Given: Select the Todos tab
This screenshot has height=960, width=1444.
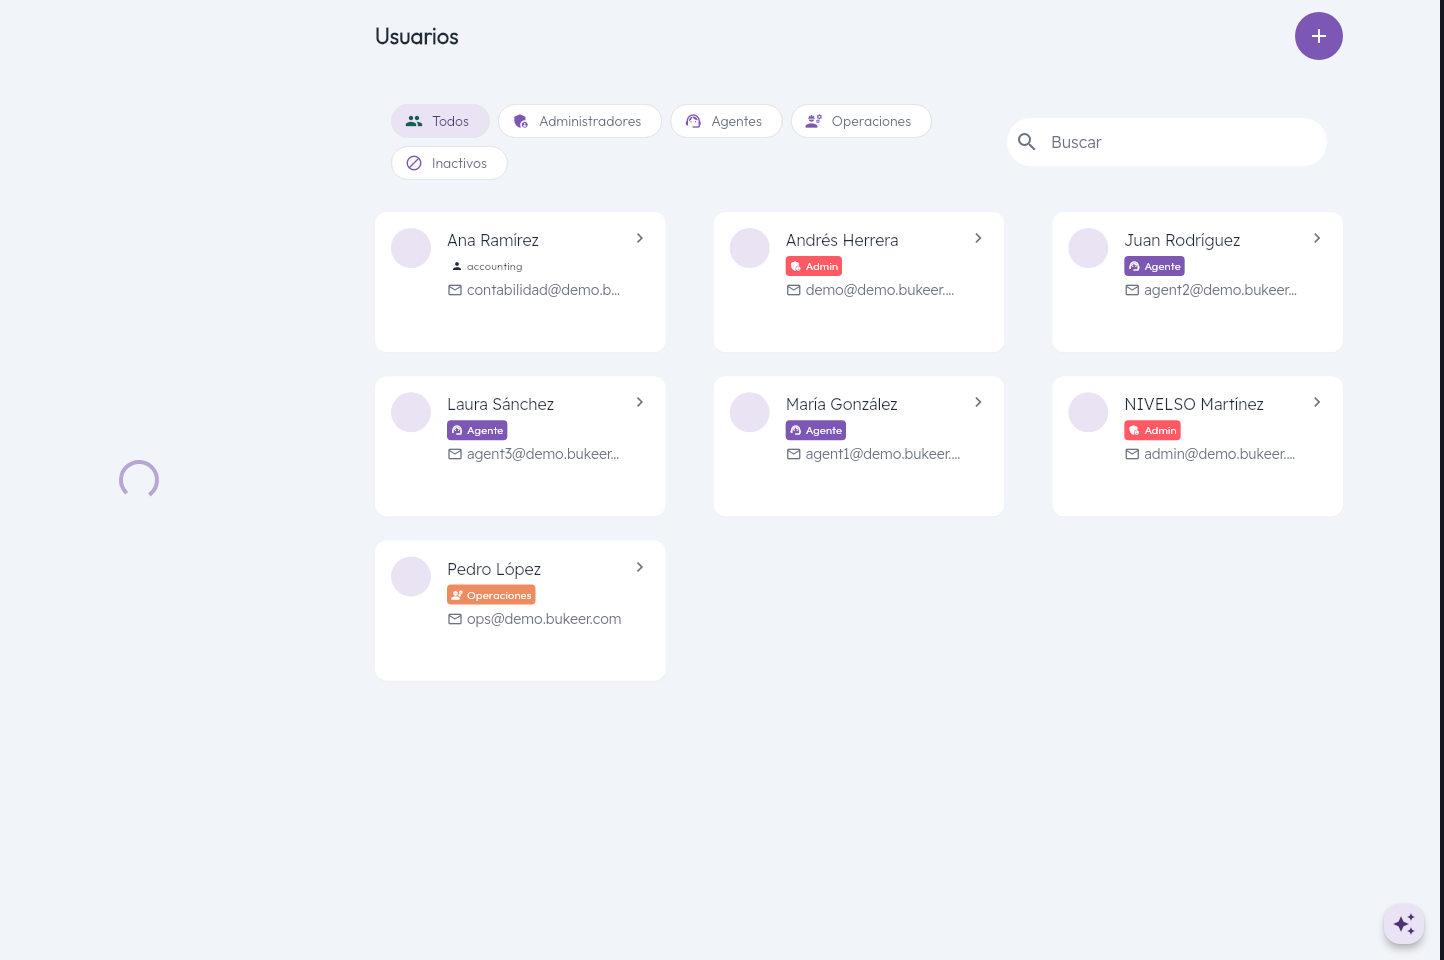Looking at the screenshot, I should 440,121.
